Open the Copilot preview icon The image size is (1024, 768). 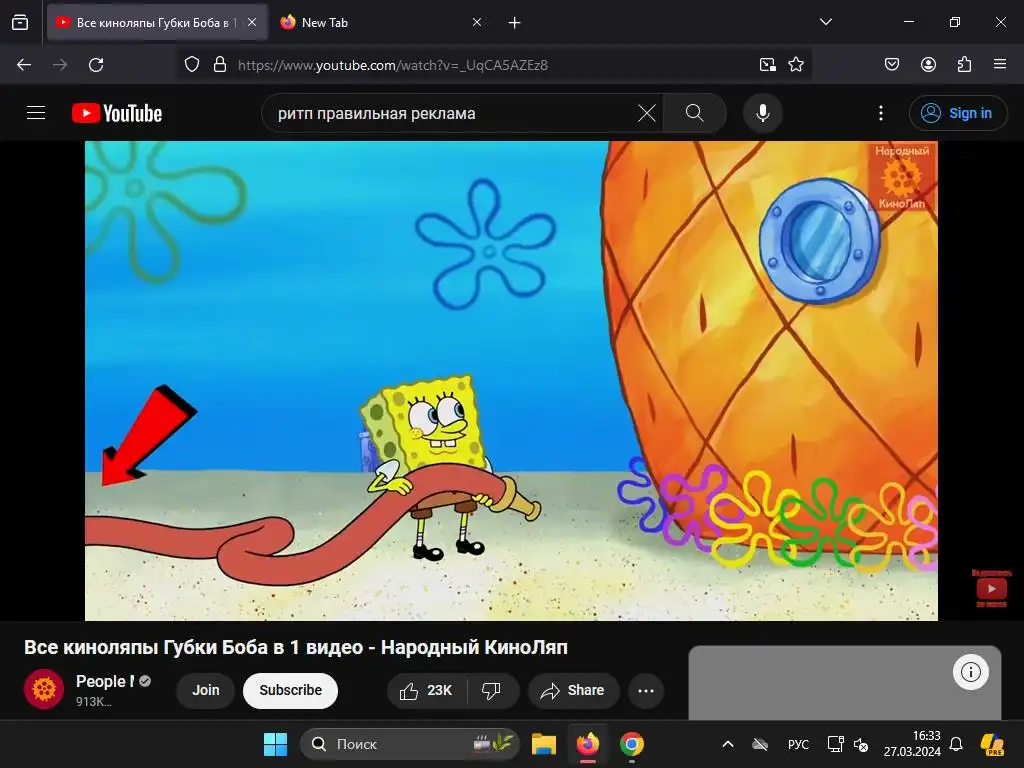pos(993,744)
